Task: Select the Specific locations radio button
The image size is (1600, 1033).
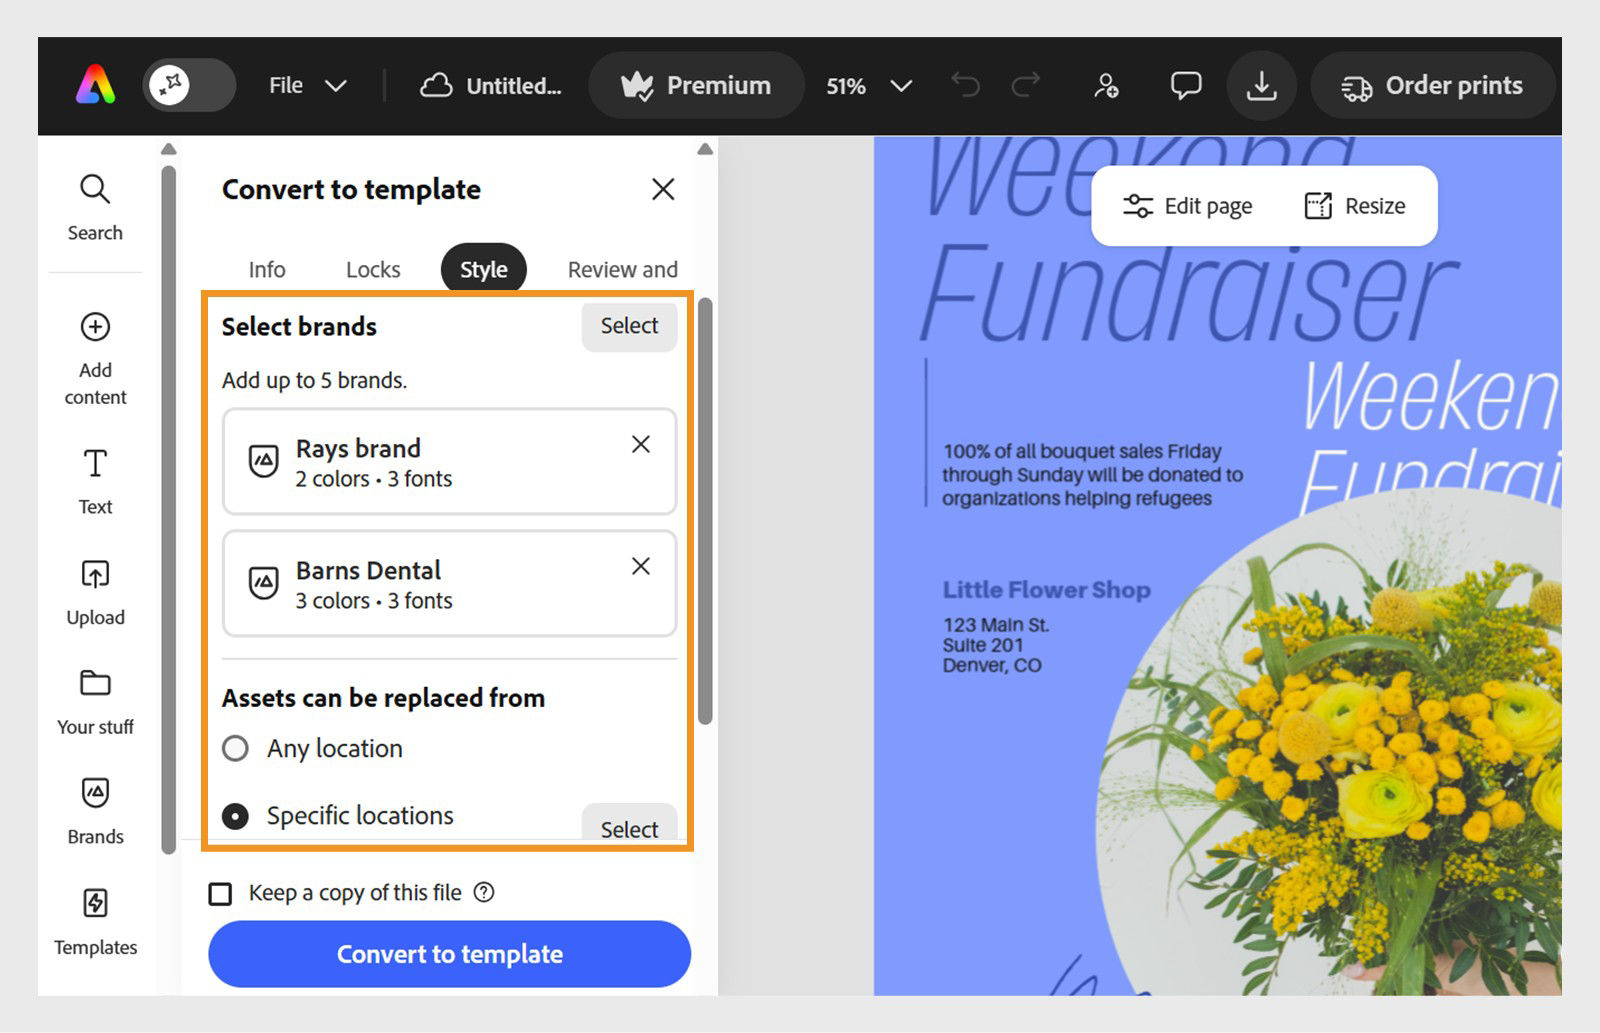Action: pyautogui.click(x=235, y=816)
